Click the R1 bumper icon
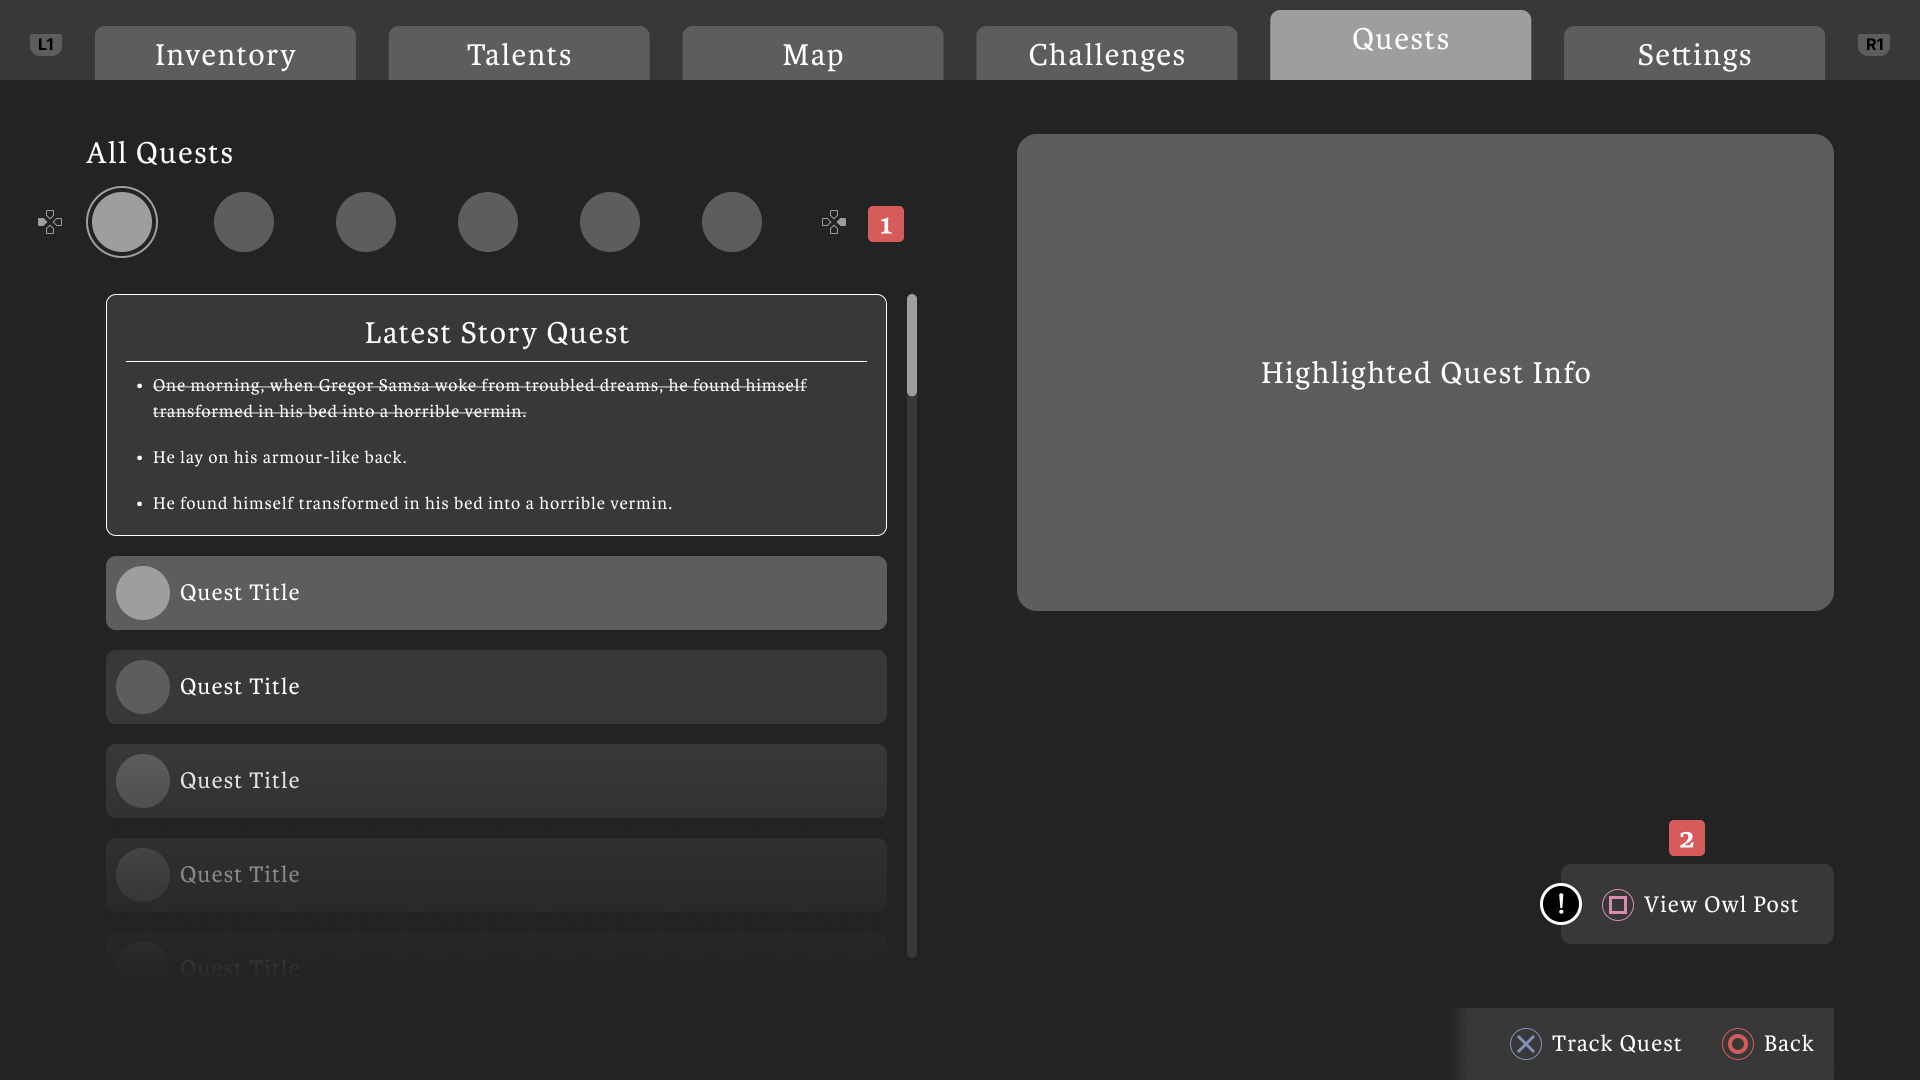 point(1875,44)
